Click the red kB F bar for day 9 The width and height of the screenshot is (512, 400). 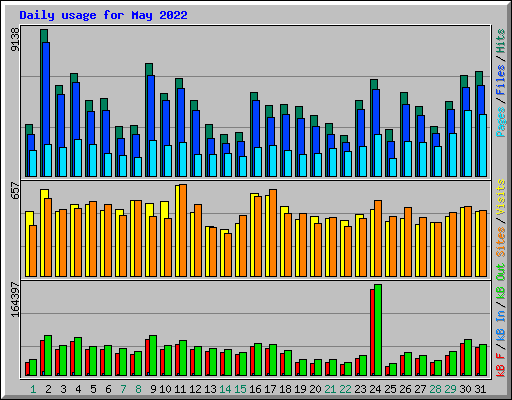(147, 357)
